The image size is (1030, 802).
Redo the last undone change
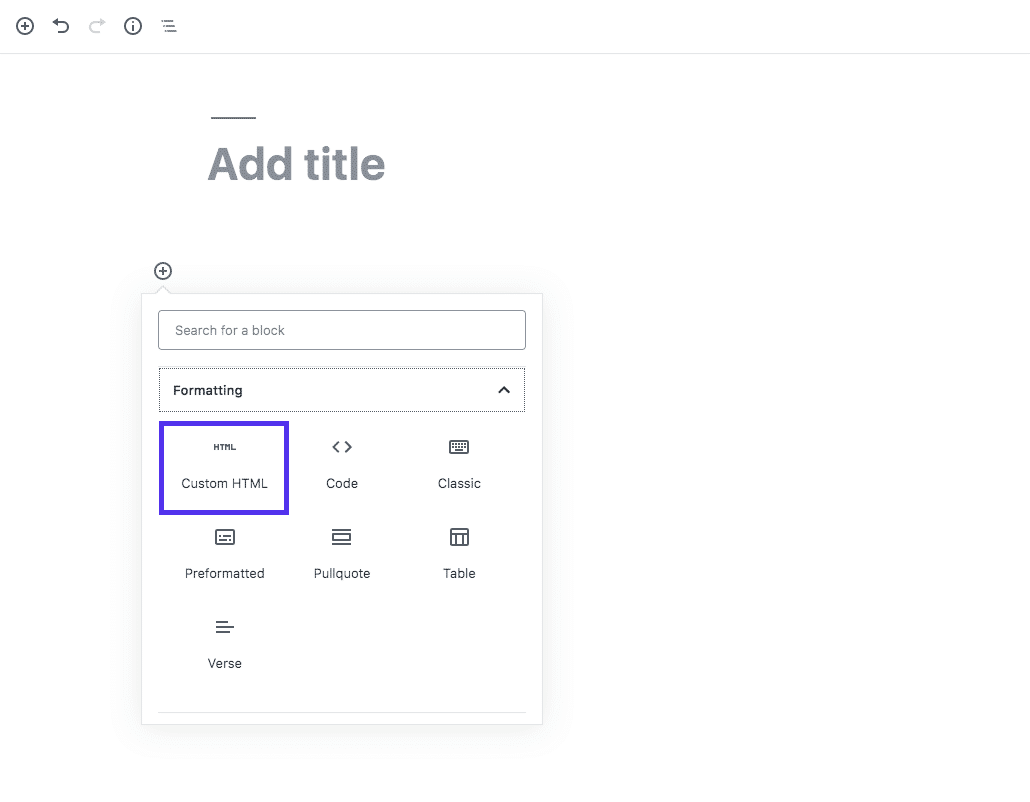point(96,26)
